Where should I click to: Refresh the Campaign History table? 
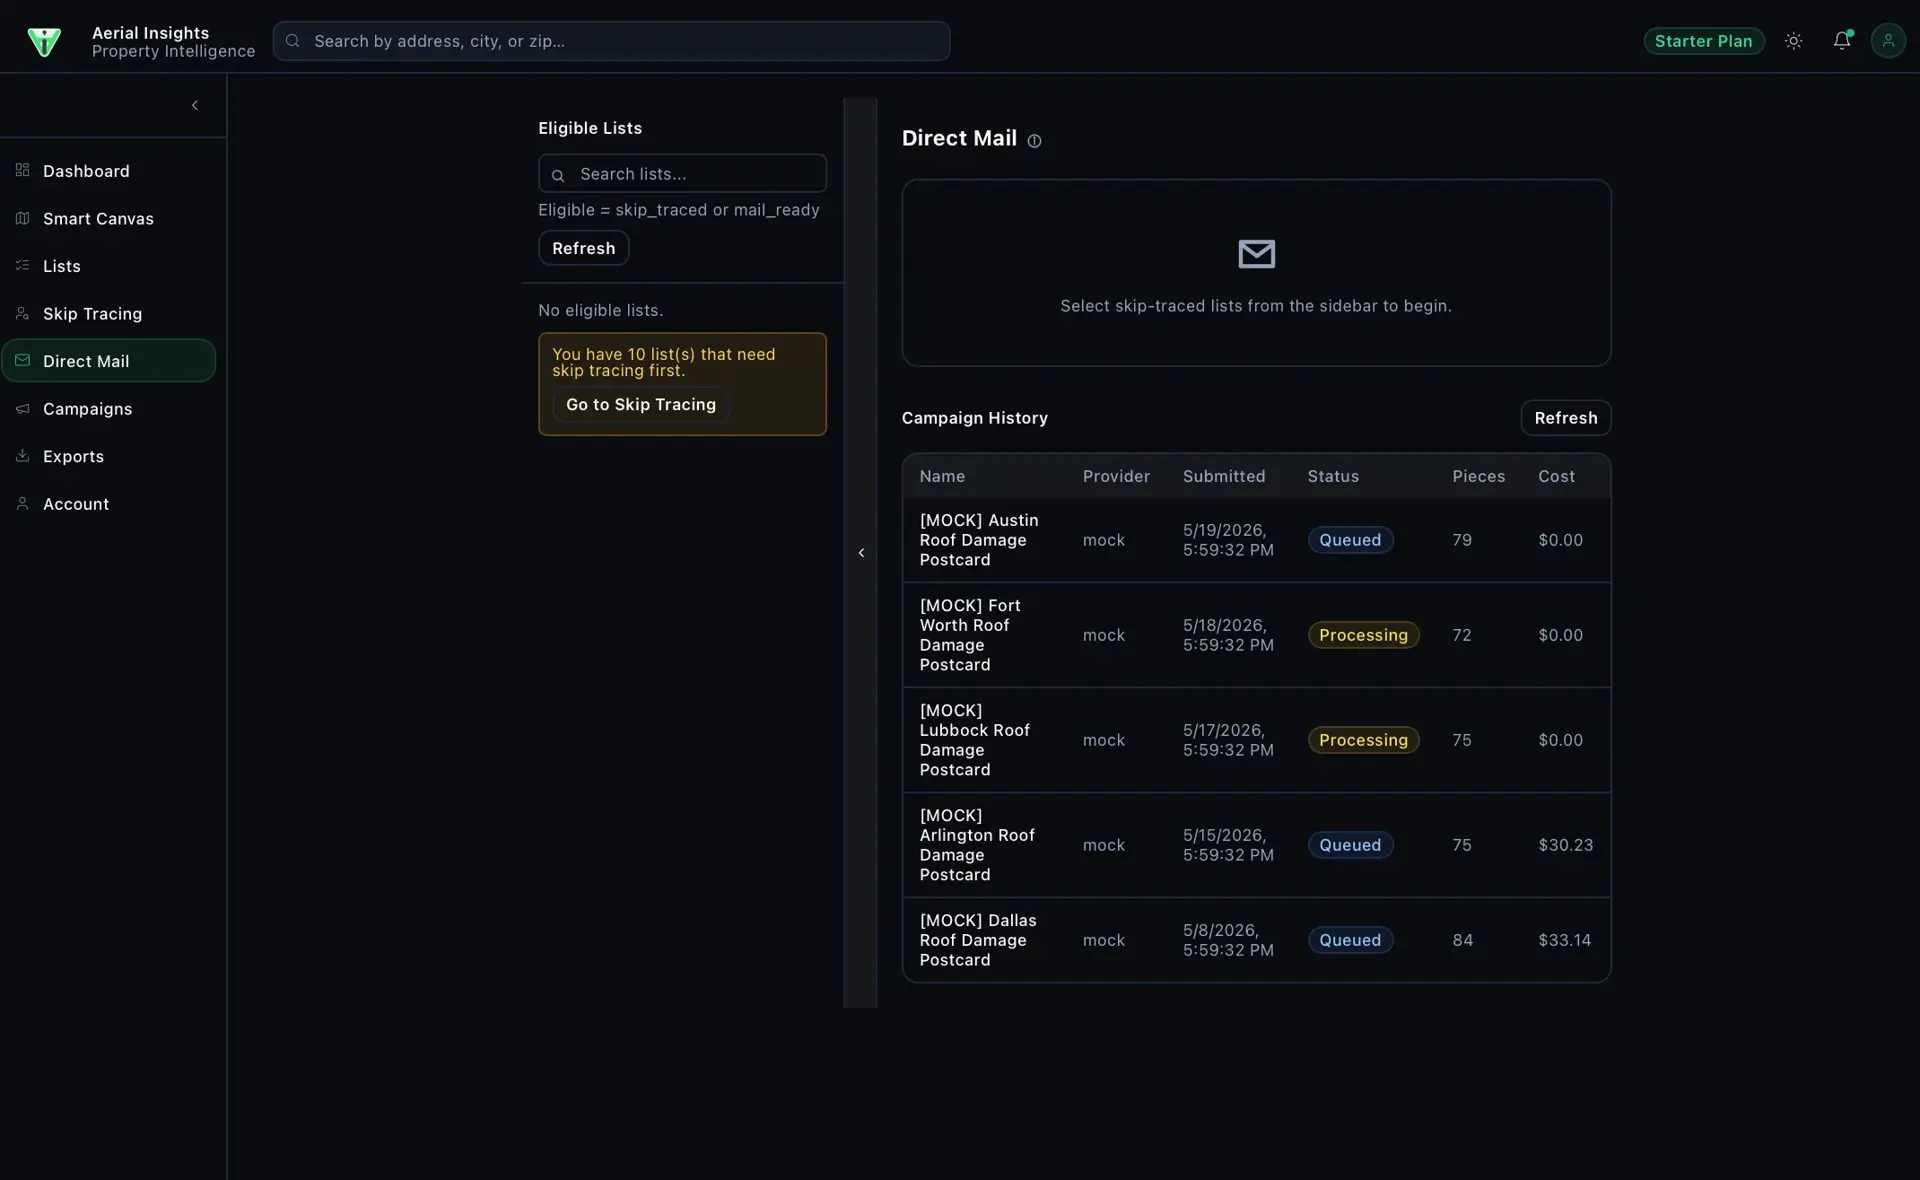tap(1565, 418)
